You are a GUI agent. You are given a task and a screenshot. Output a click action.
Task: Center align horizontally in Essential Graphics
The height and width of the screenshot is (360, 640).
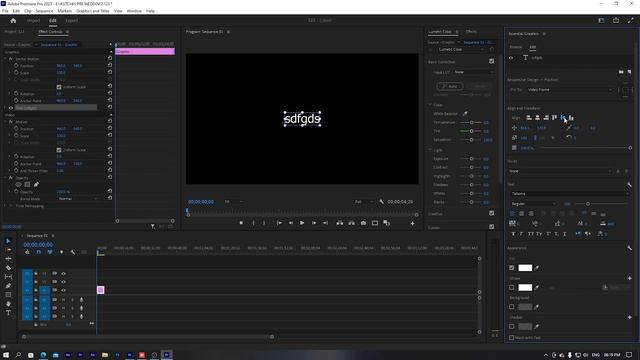tap(538, 118)
